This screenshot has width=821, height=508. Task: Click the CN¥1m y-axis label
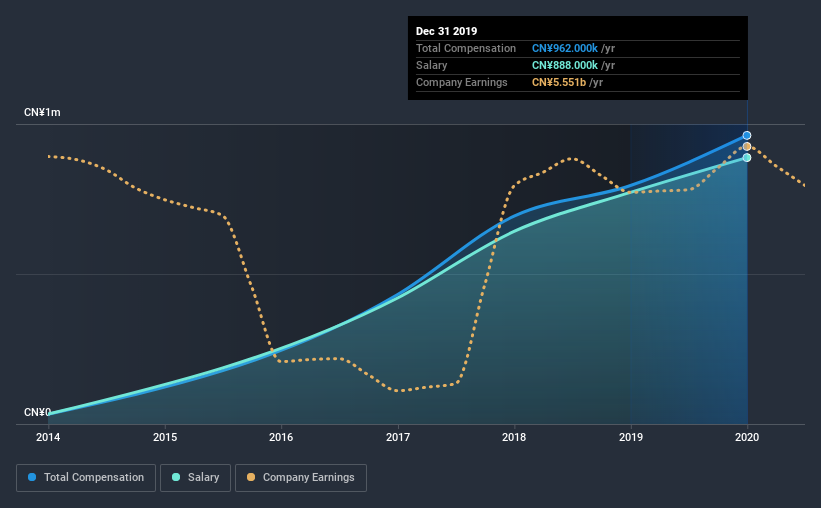[x=42, y=113]
